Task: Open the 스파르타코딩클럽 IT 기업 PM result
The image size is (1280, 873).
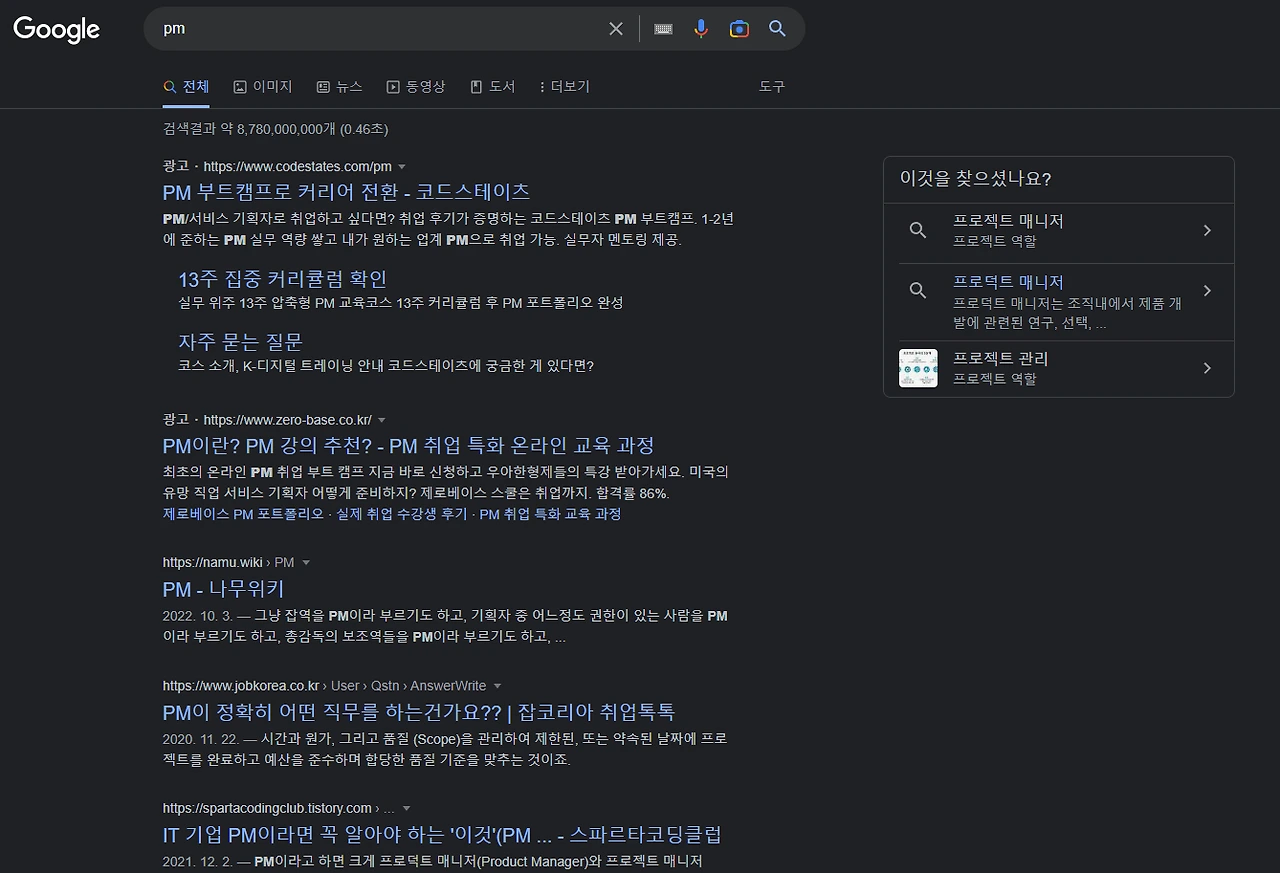Action: pos(442,834)
